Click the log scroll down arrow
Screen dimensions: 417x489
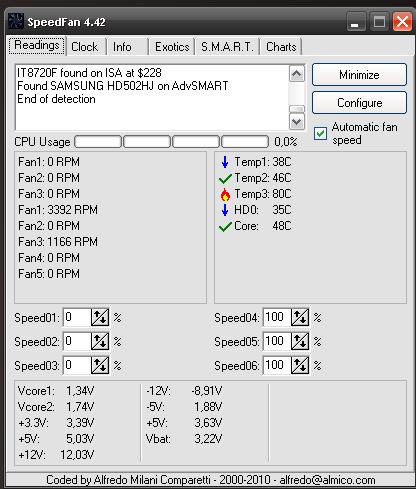296,122
